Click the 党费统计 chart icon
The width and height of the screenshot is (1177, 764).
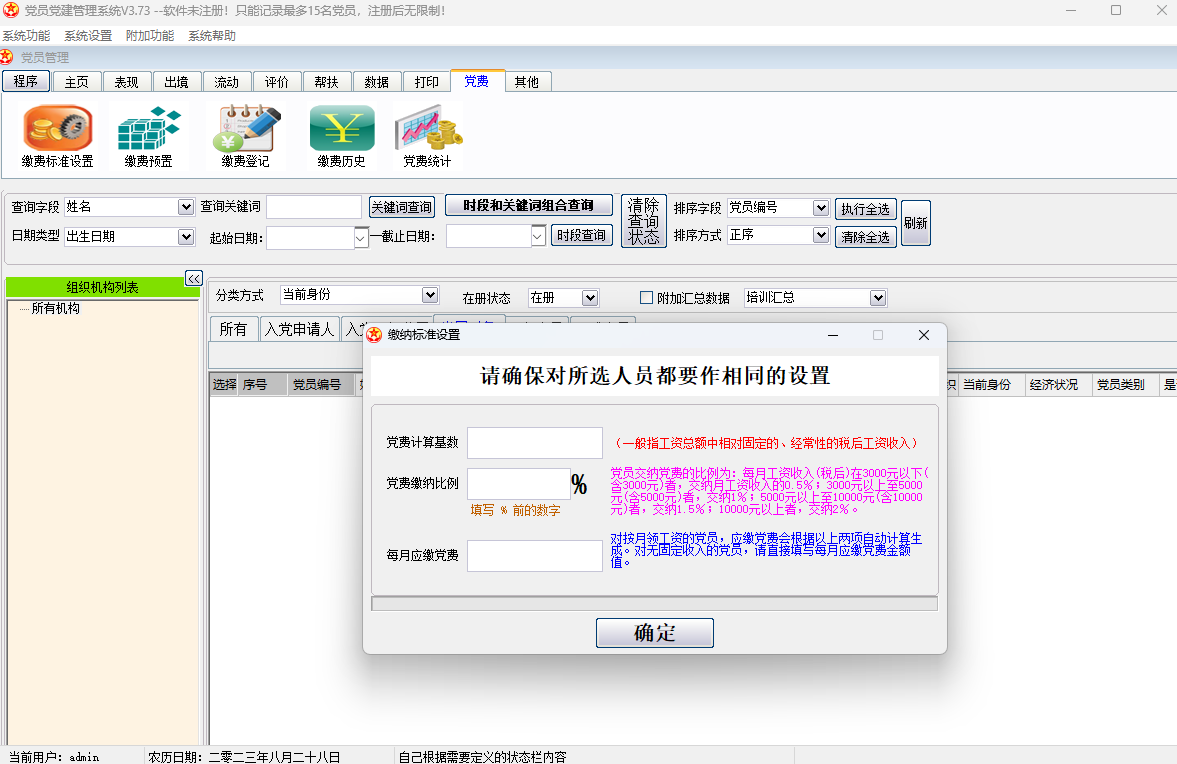(427, 129)
